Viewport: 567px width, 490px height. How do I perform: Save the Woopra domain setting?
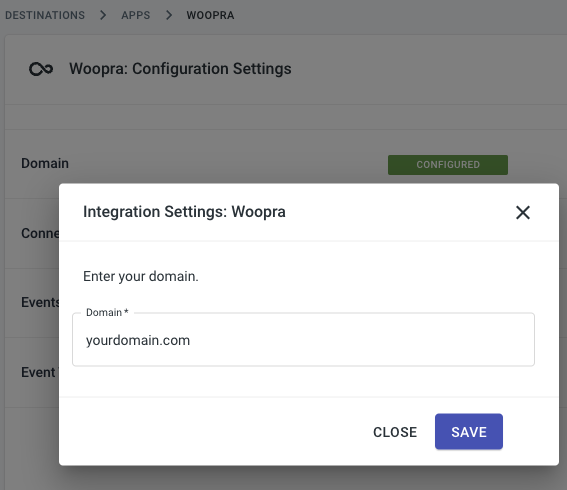[x=469, y=431]
